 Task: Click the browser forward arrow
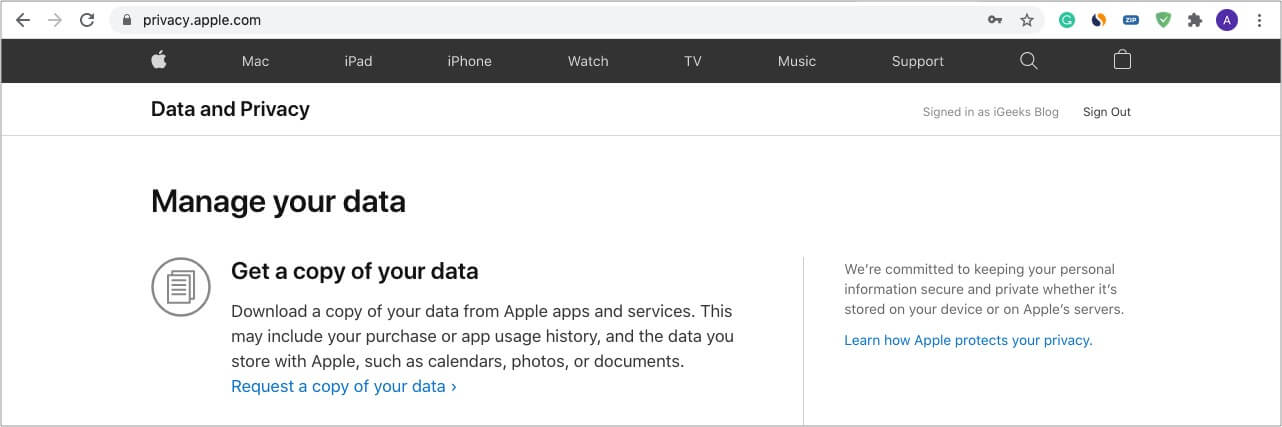(55, 20)
